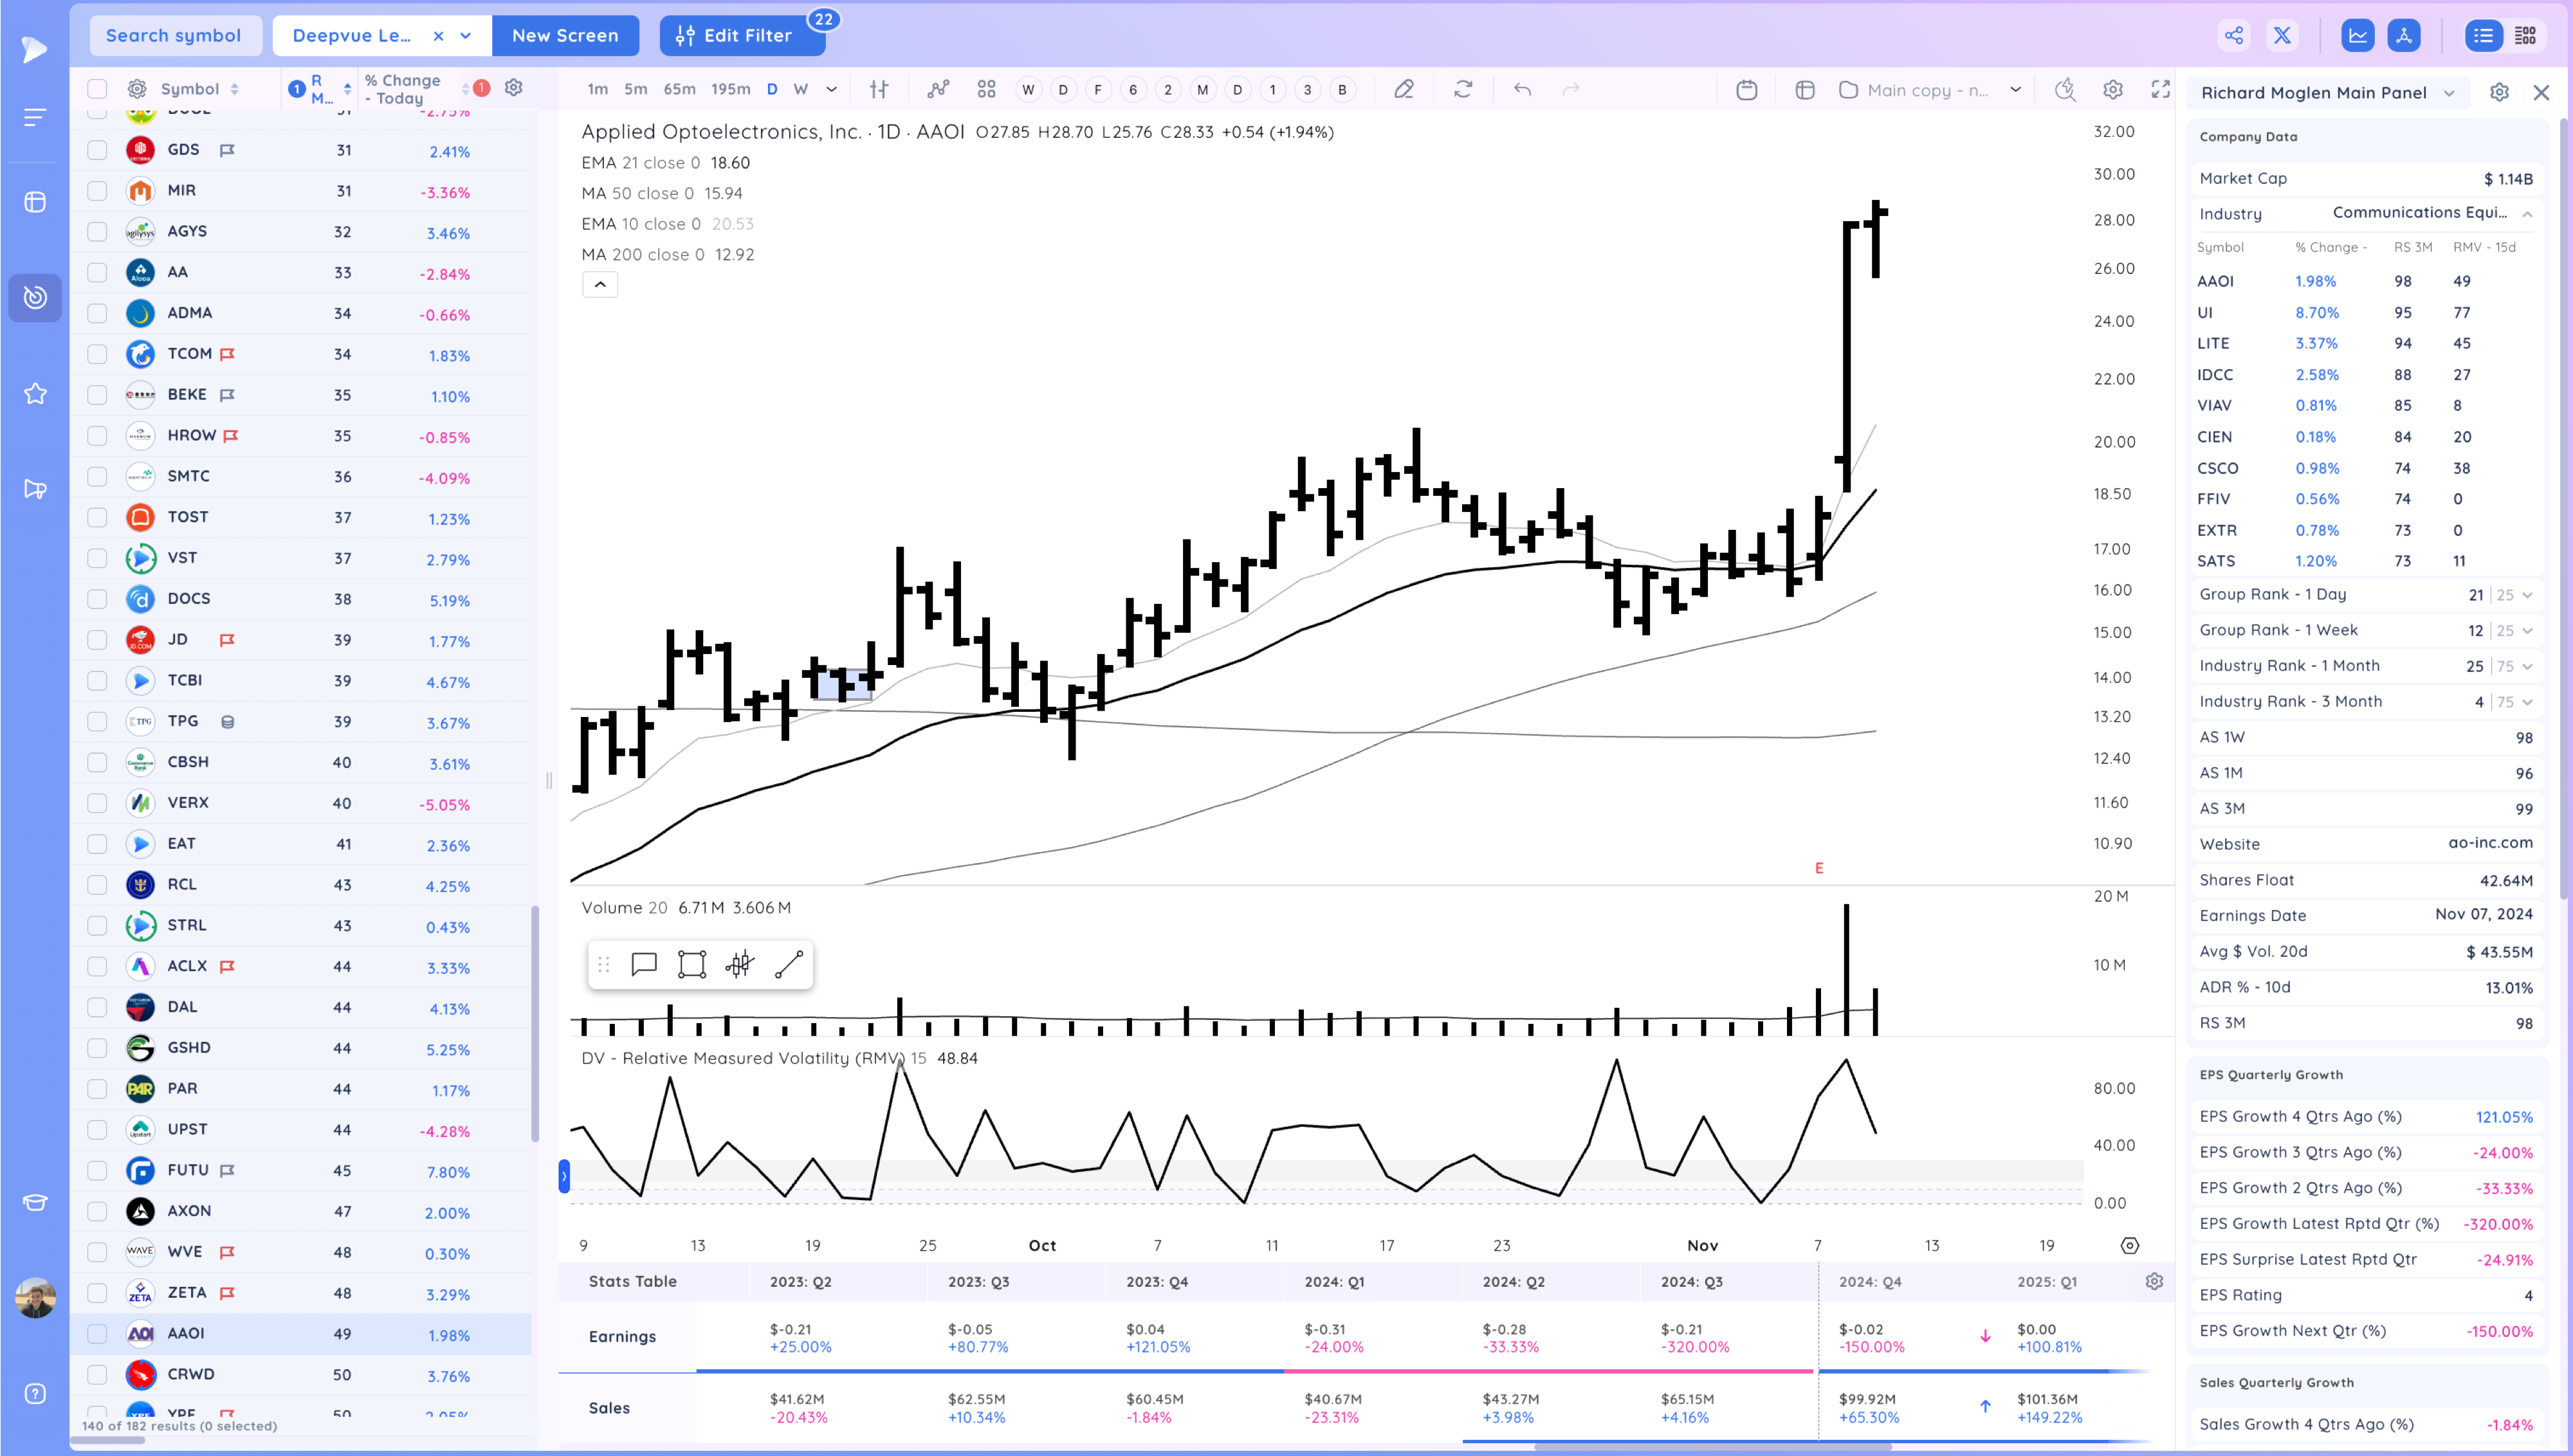2573x1456 pixels.
Task: Select the rectangle drawing tool
Action: (x=691, y=965)
